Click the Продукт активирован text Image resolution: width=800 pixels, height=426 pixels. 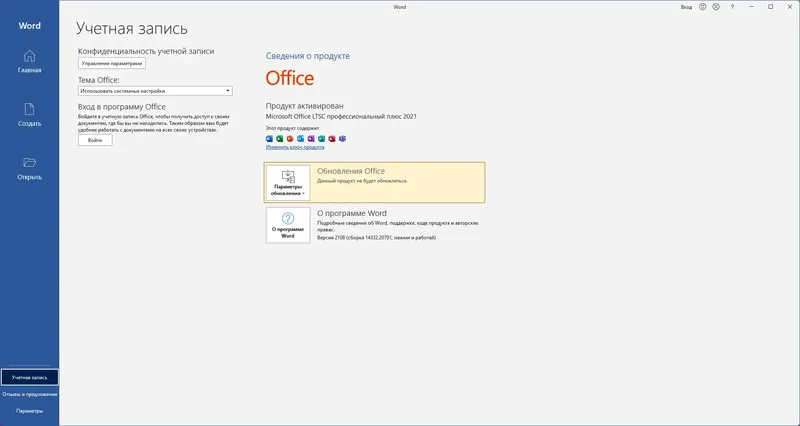[x=305, y=106]
